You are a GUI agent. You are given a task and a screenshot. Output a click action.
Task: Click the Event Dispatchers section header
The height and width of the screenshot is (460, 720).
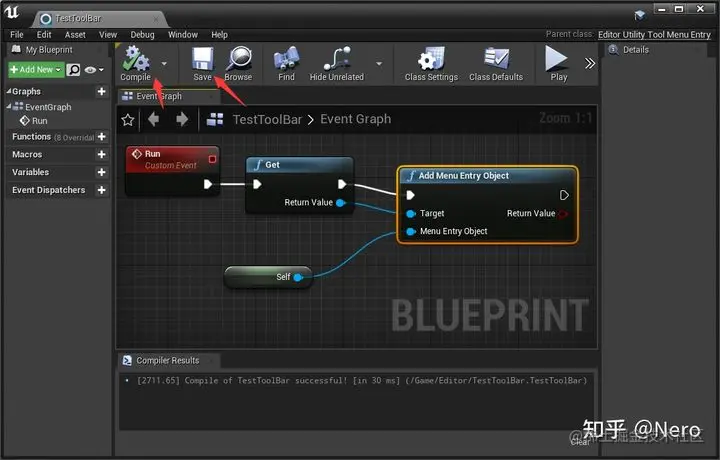[51, 190]
